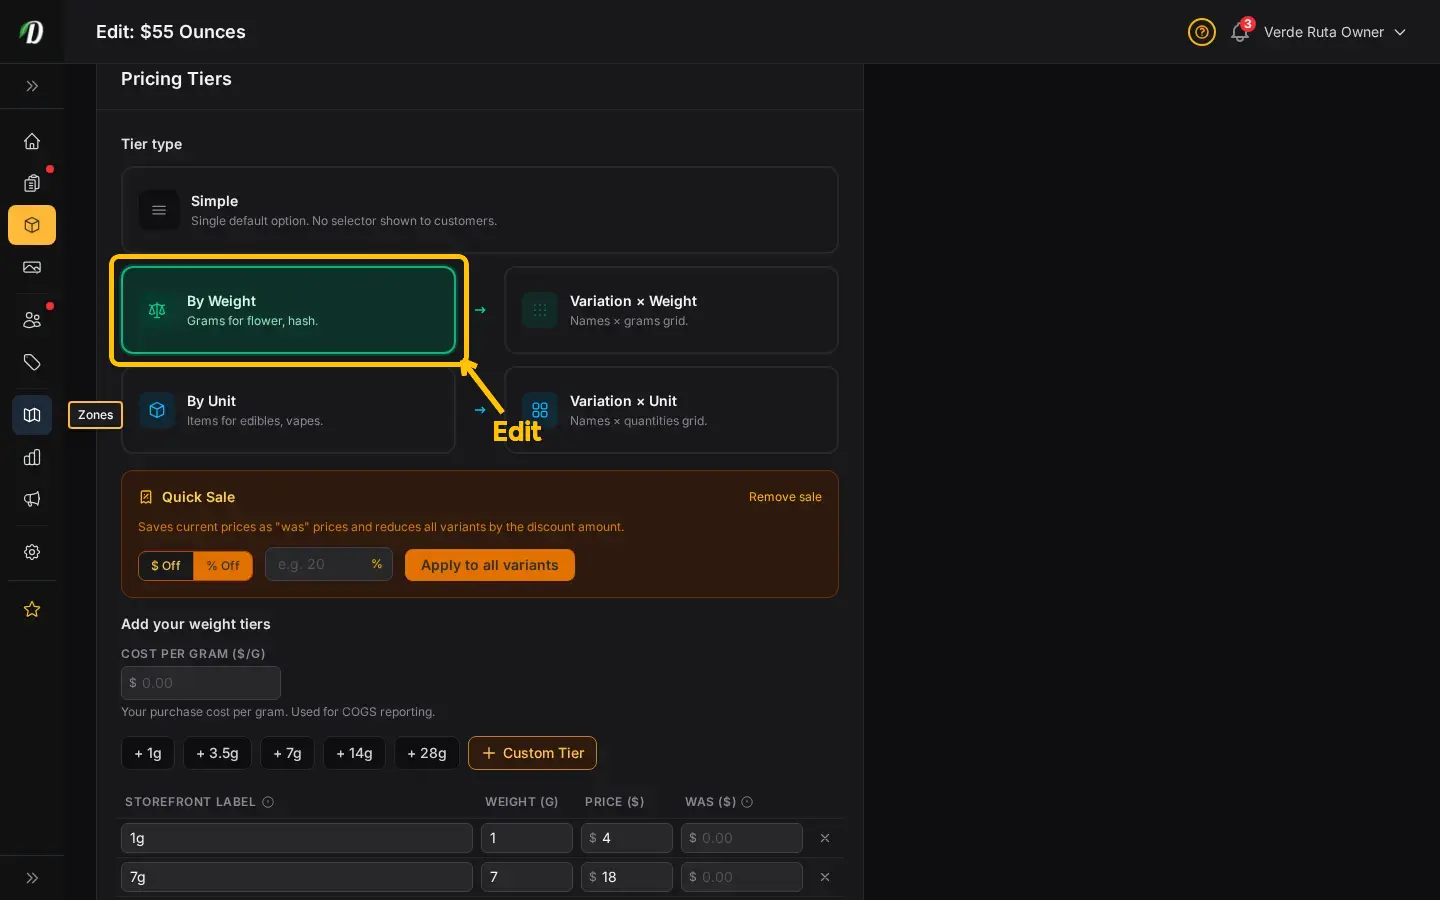Viewport: 1440px width, 900px height.
Task: Select the Variation × Weight tier type
Action: coord(671,310)
